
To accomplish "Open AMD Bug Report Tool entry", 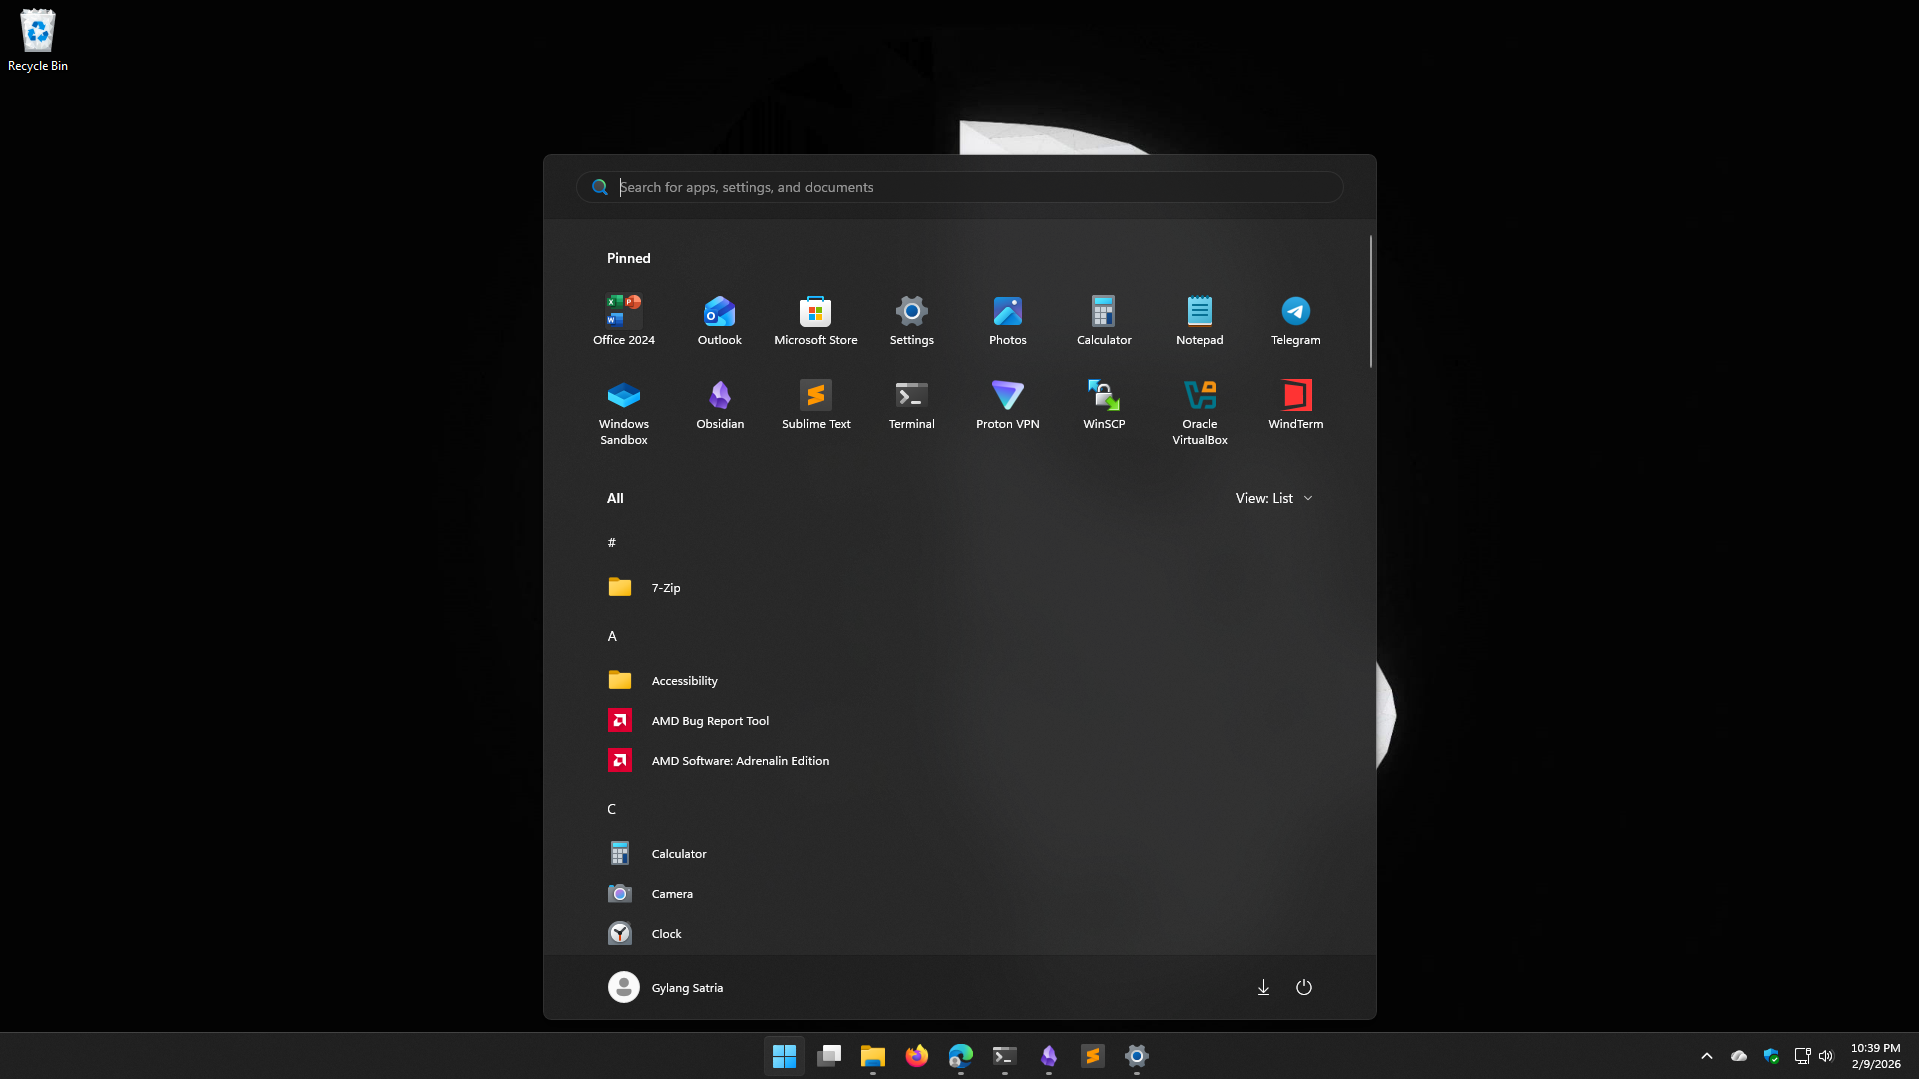I will (709, 721).
